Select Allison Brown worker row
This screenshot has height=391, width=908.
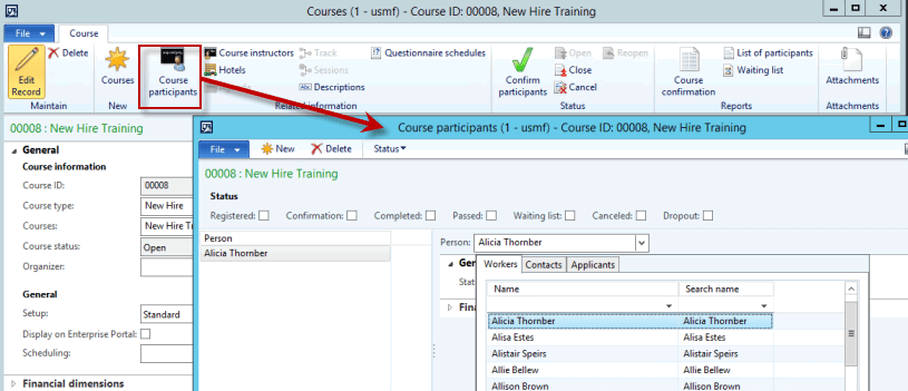point(630,385)
